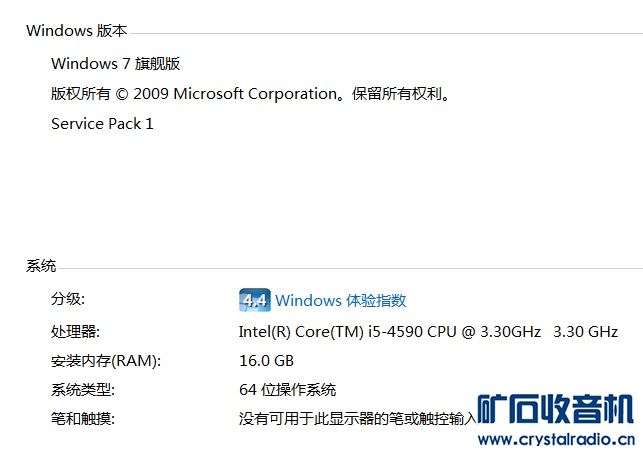Click the pen and touch input status text
The image size is (643, 452).
click(x=355, y=419)
